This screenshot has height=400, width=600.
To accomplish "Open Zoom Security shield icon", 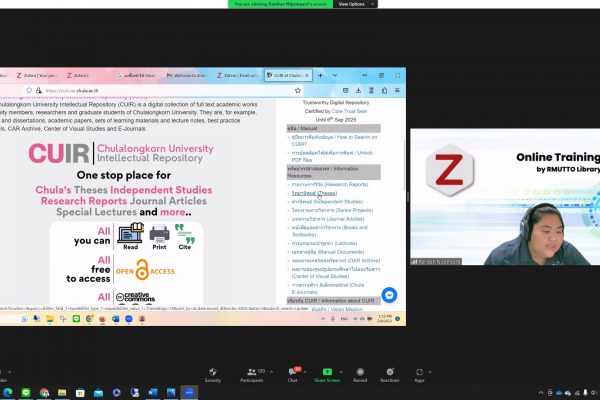I will (x=213, y=375).
